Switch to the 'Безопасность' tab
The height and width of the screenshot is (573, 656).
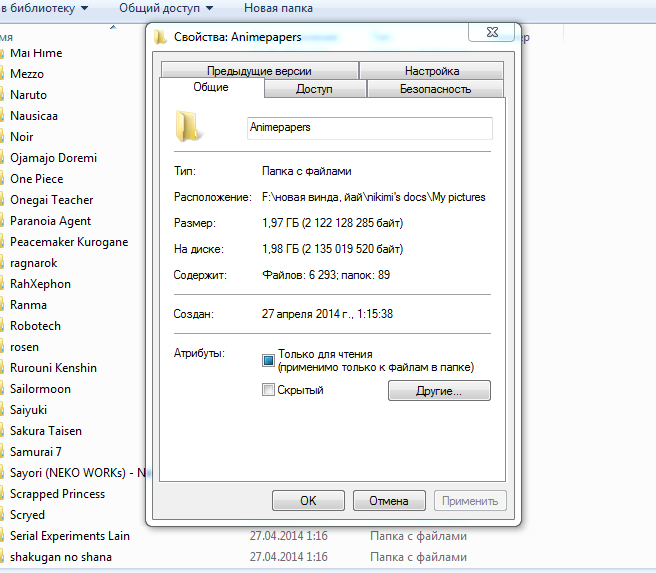(x=435, y=89)
